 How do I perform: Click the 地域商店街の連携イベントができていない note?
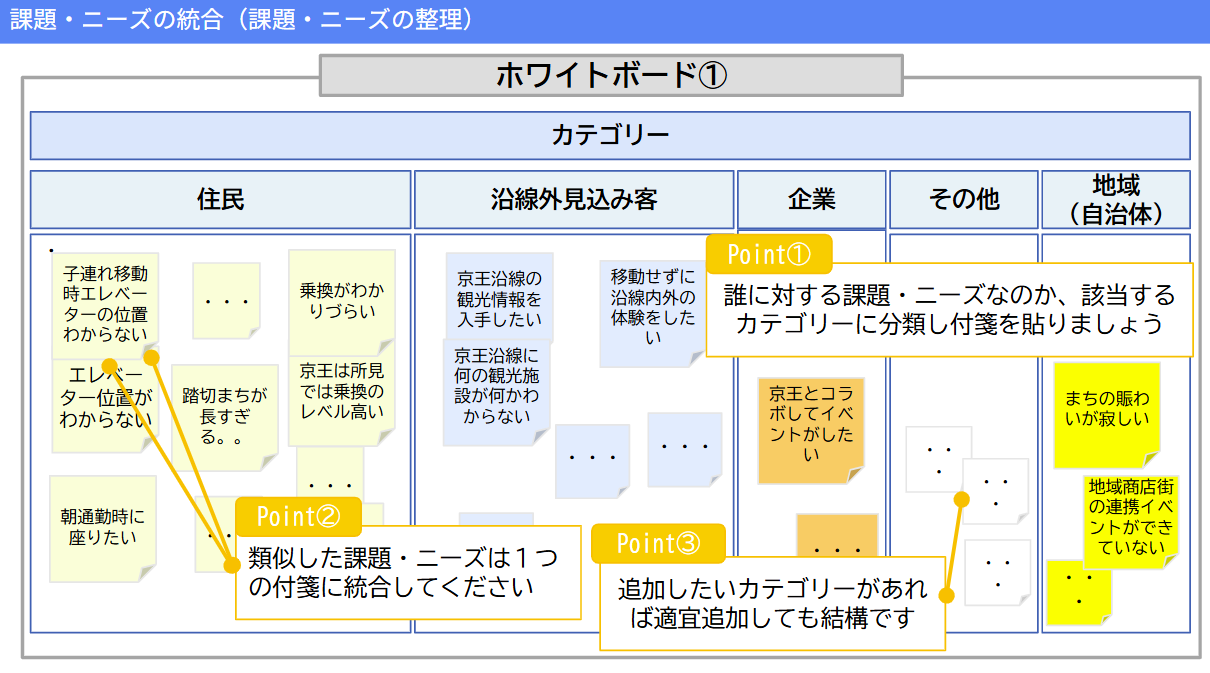tap(1130, 520)
